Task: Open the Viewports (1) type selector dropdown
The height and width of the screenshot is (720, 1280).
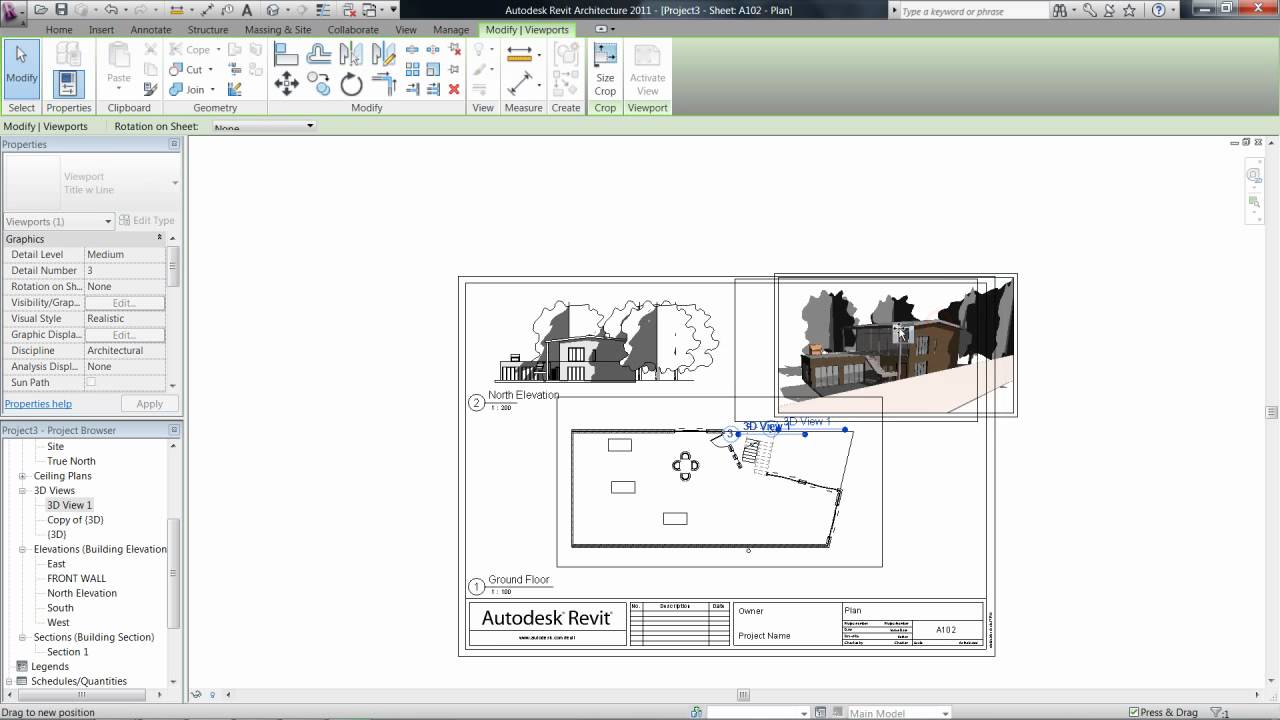Action: click(x=59, y=221)
